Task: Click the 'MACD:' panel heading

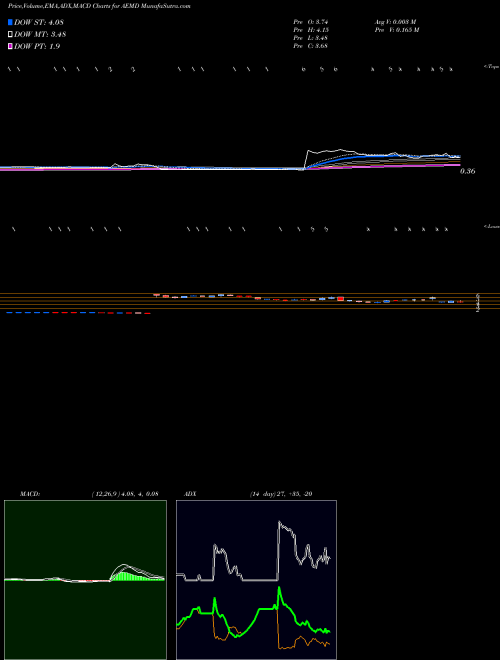Action: (x=30, y=494)
